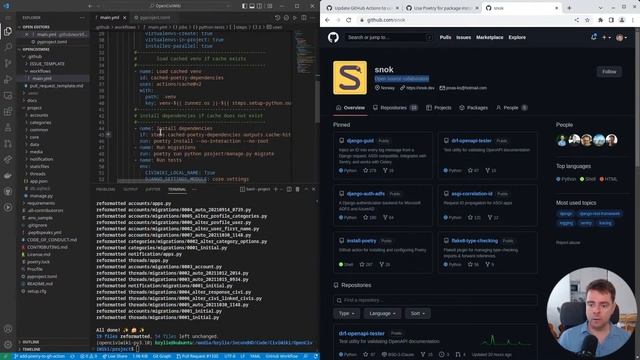The height and width of the screenshot is (360, 640).
Task: Click Live Share in VS Code status bar
Action: point(115,356)
